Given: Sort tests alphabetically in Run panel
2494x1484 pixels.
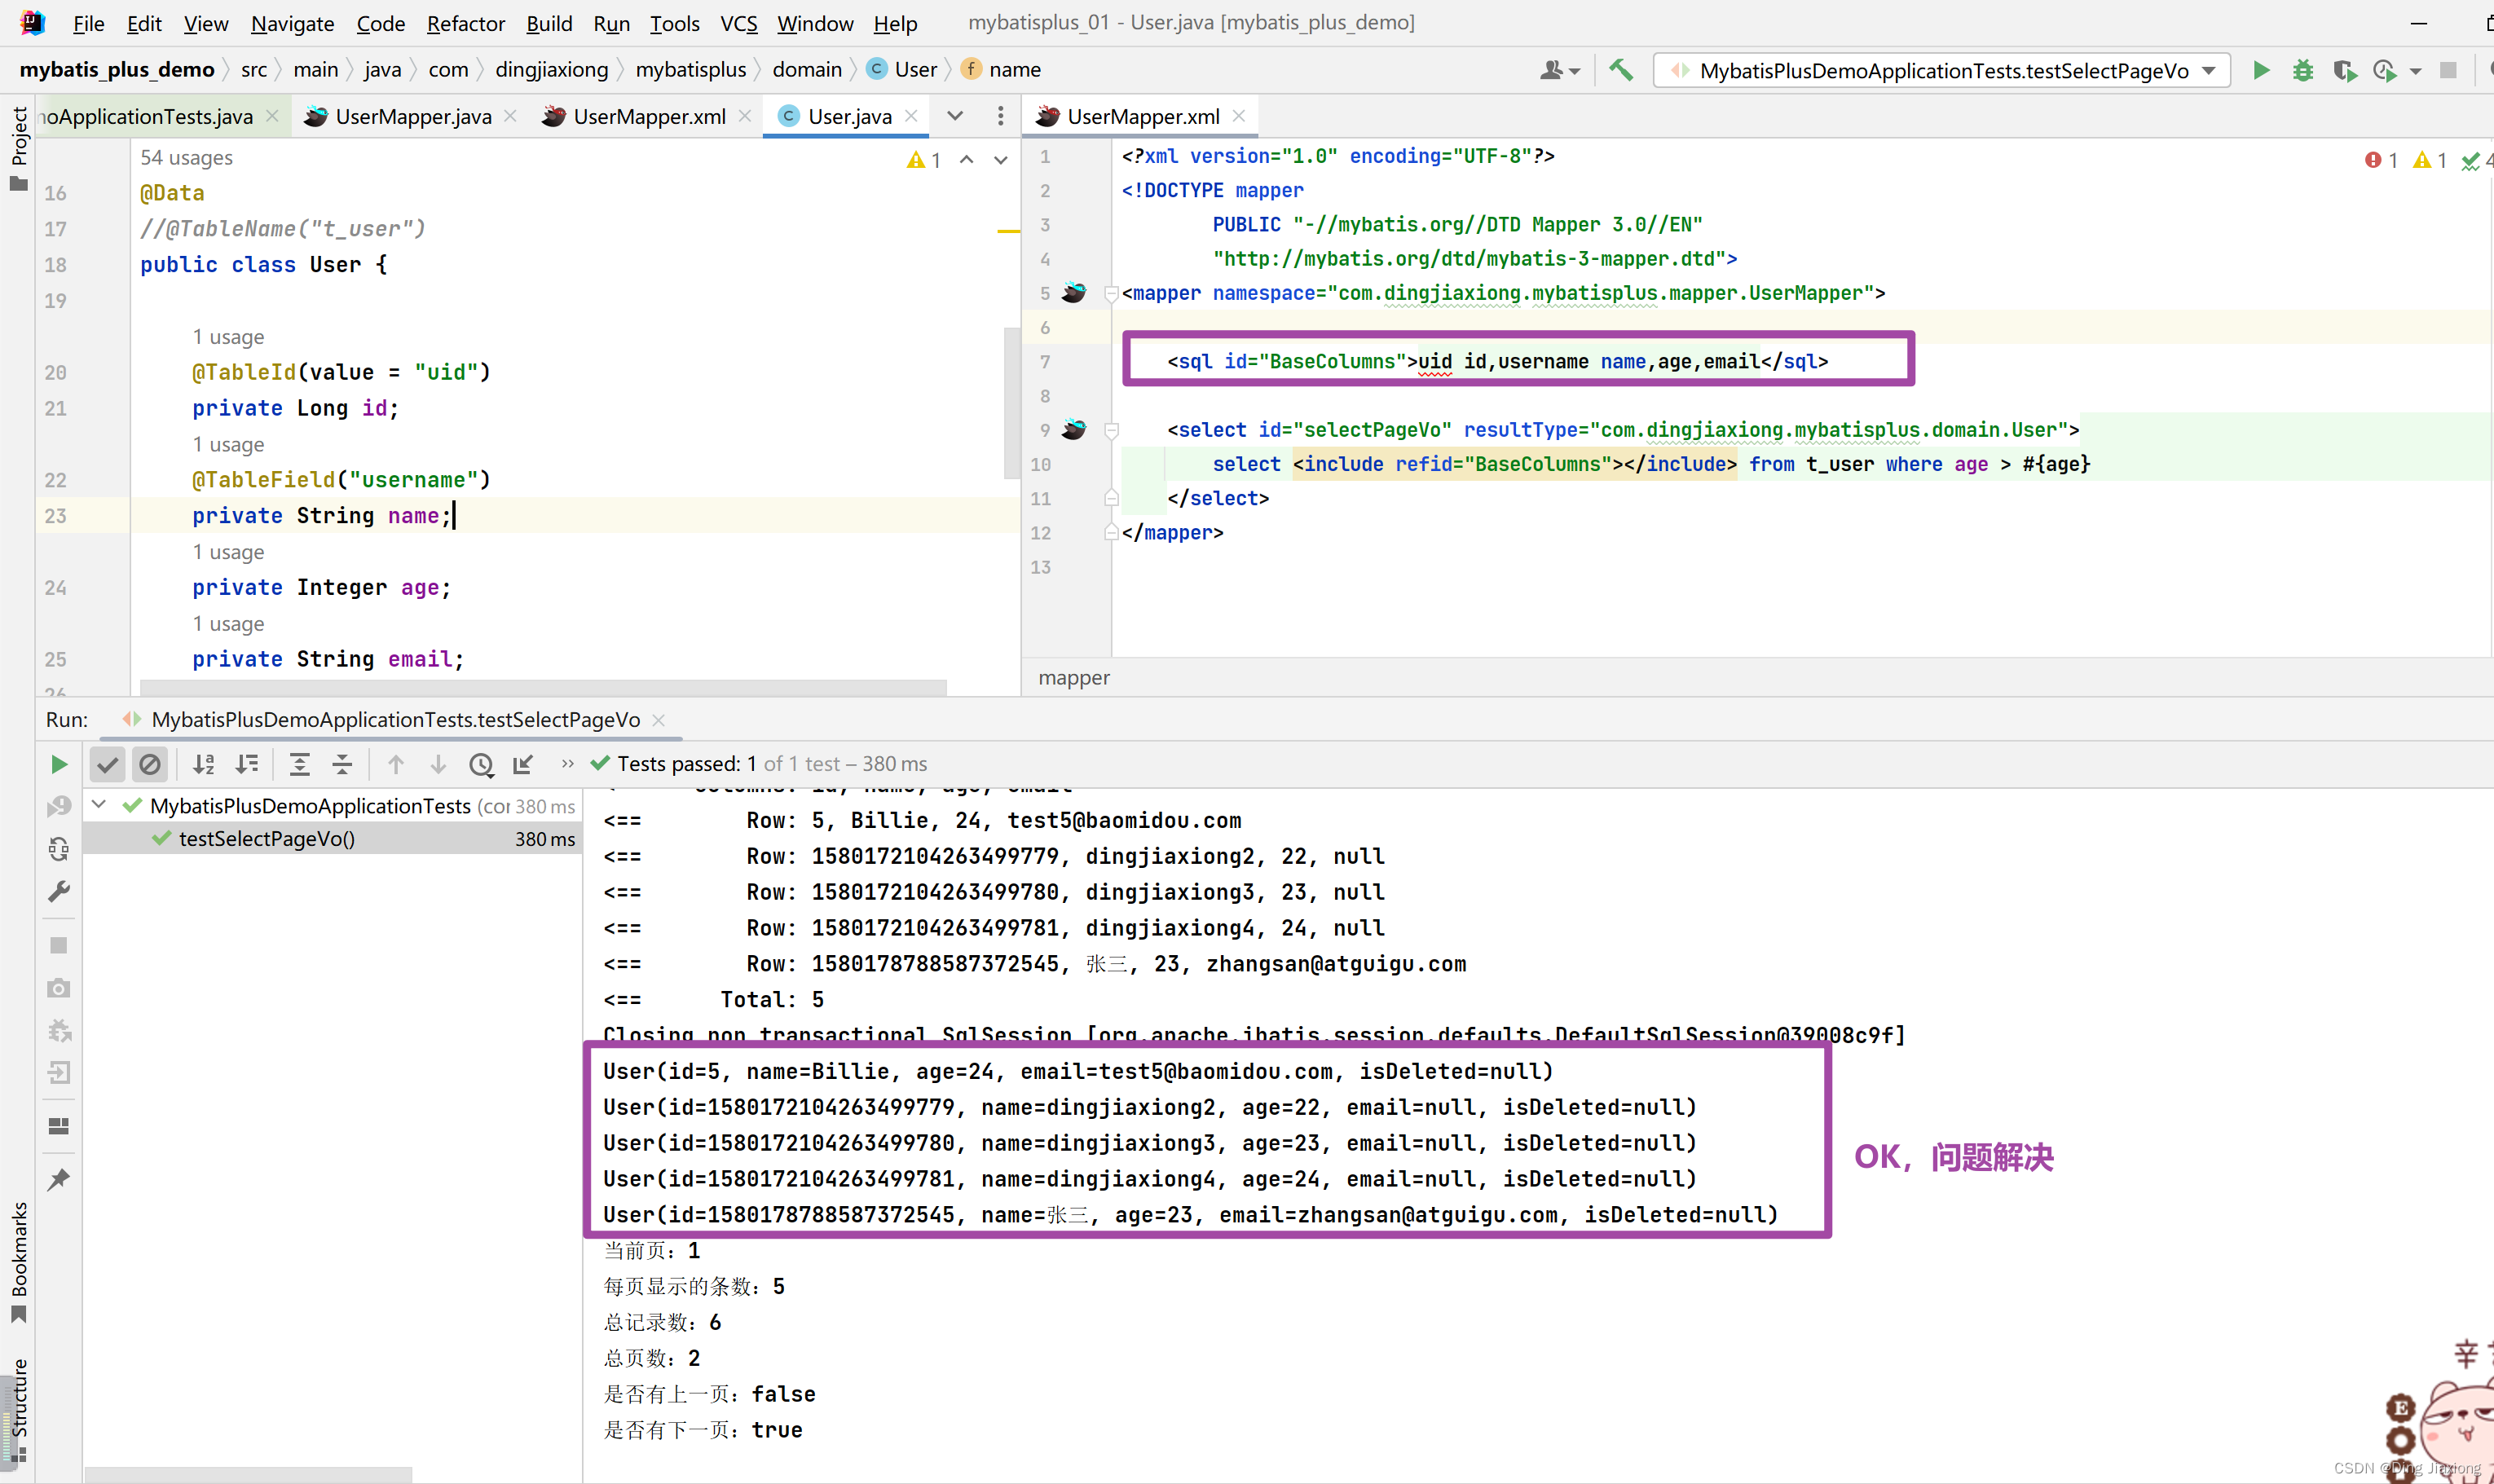Looking at the screenshot, I should click(x=204, y=764).
